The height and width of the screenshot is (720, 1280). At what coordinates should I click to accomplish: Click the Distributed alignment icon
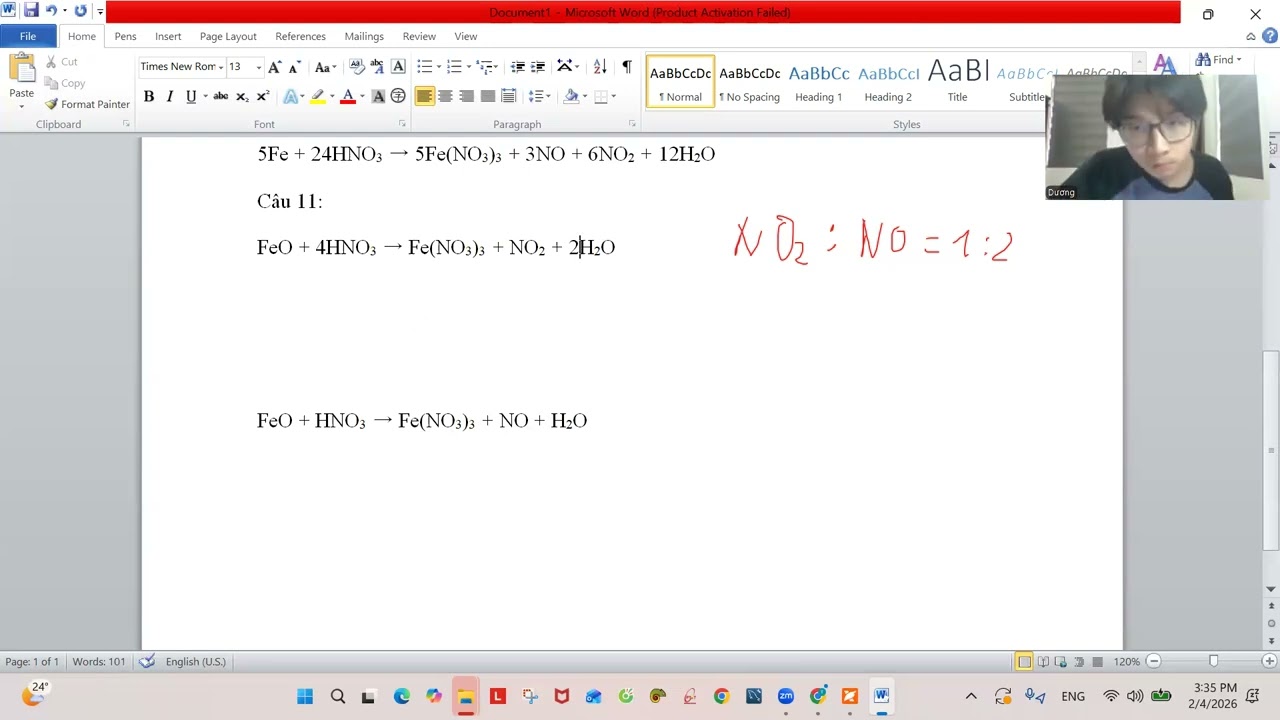(508, 96)
